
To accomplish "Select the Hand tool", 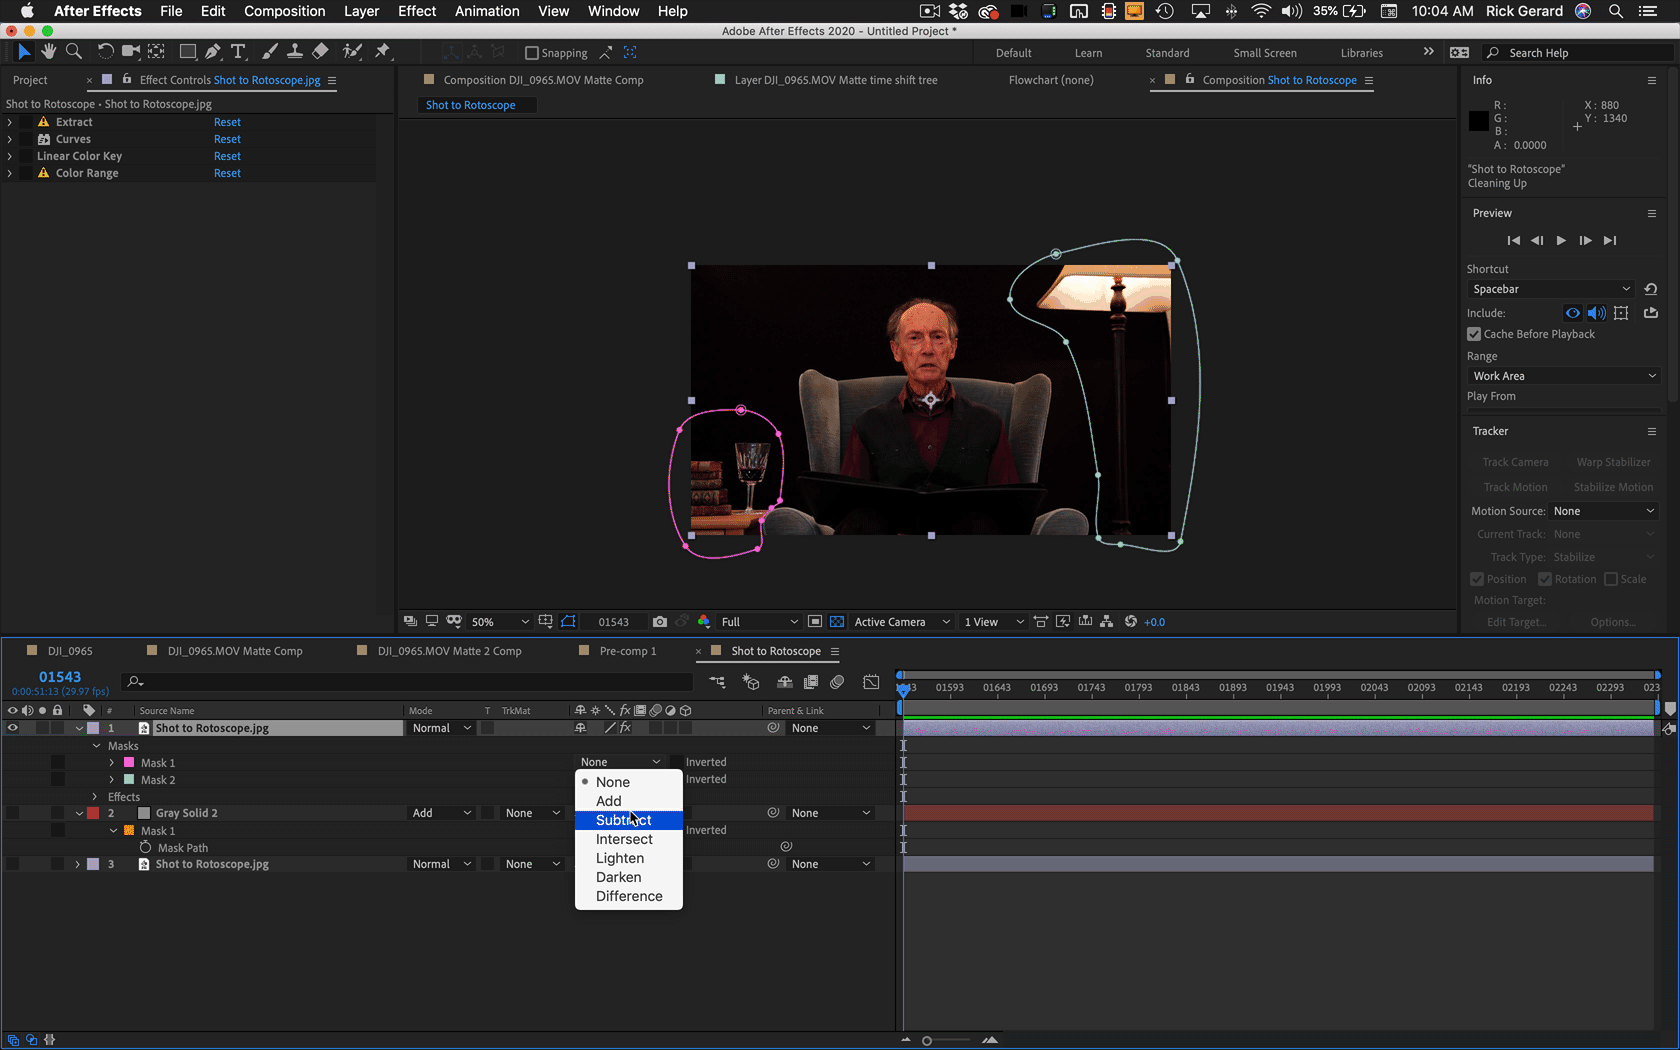I will point(48,52).
